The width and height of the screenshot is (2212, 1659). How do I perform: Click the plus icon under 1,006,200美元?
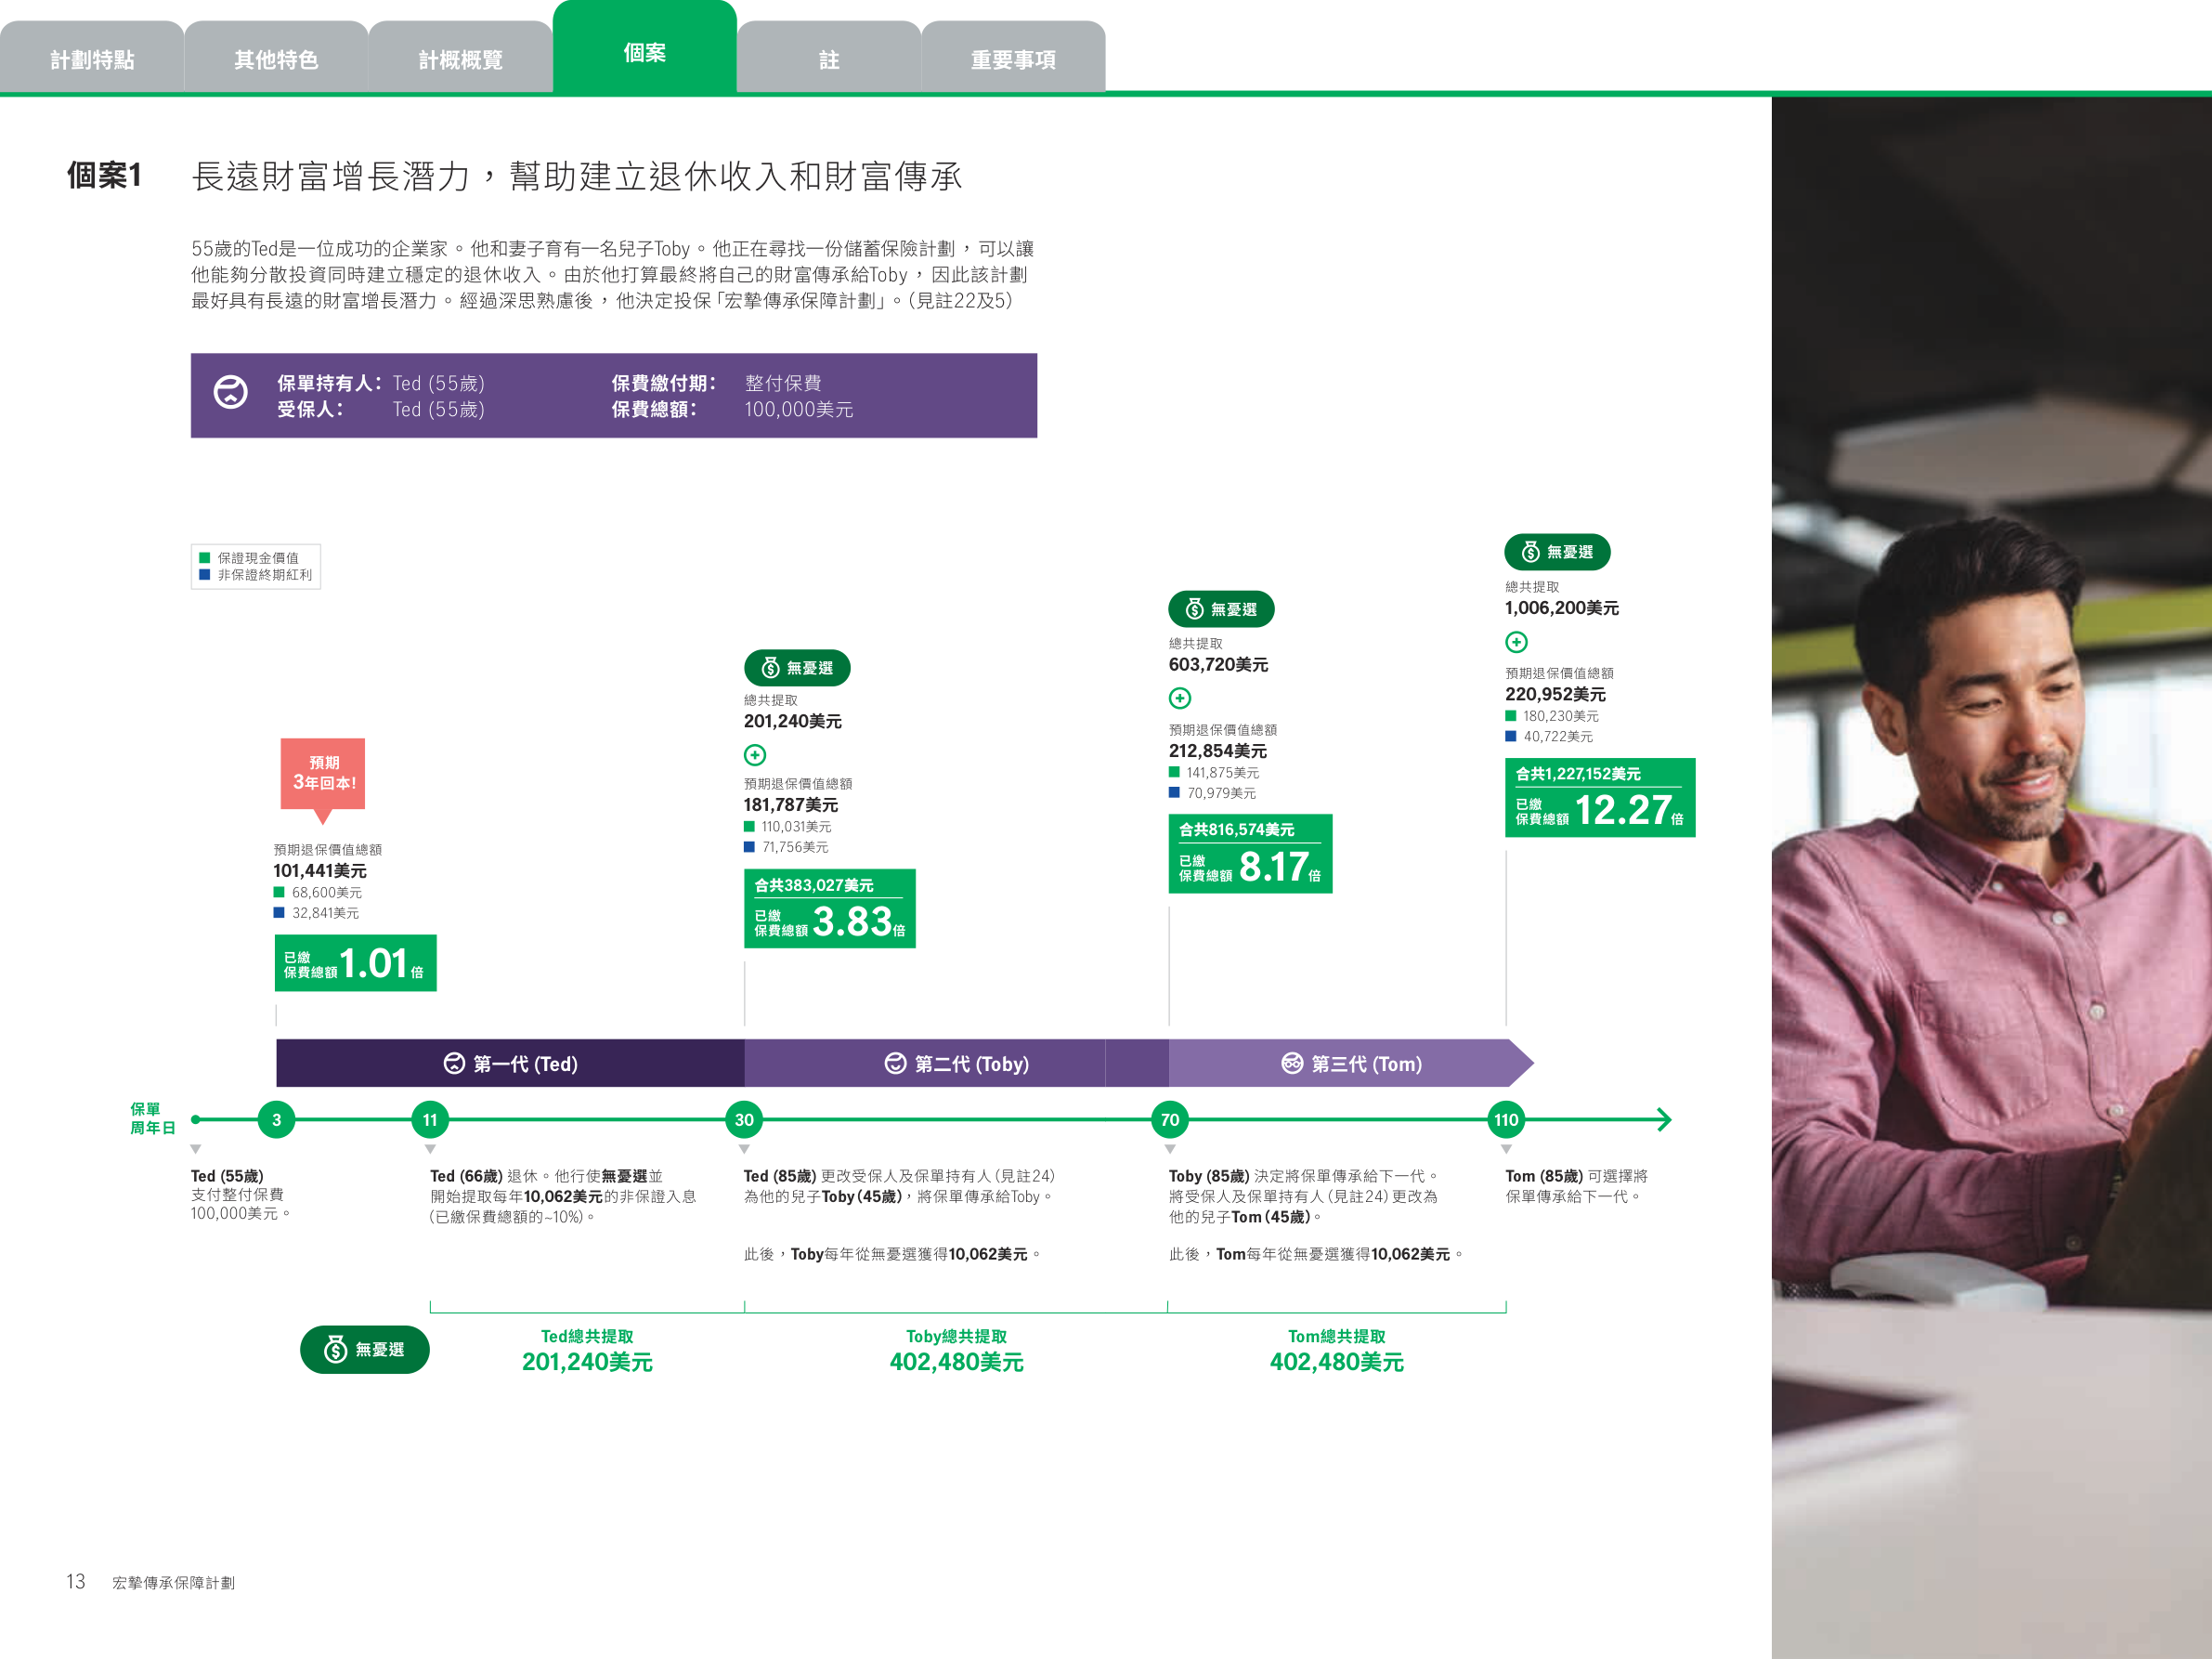click(1516, 642)
